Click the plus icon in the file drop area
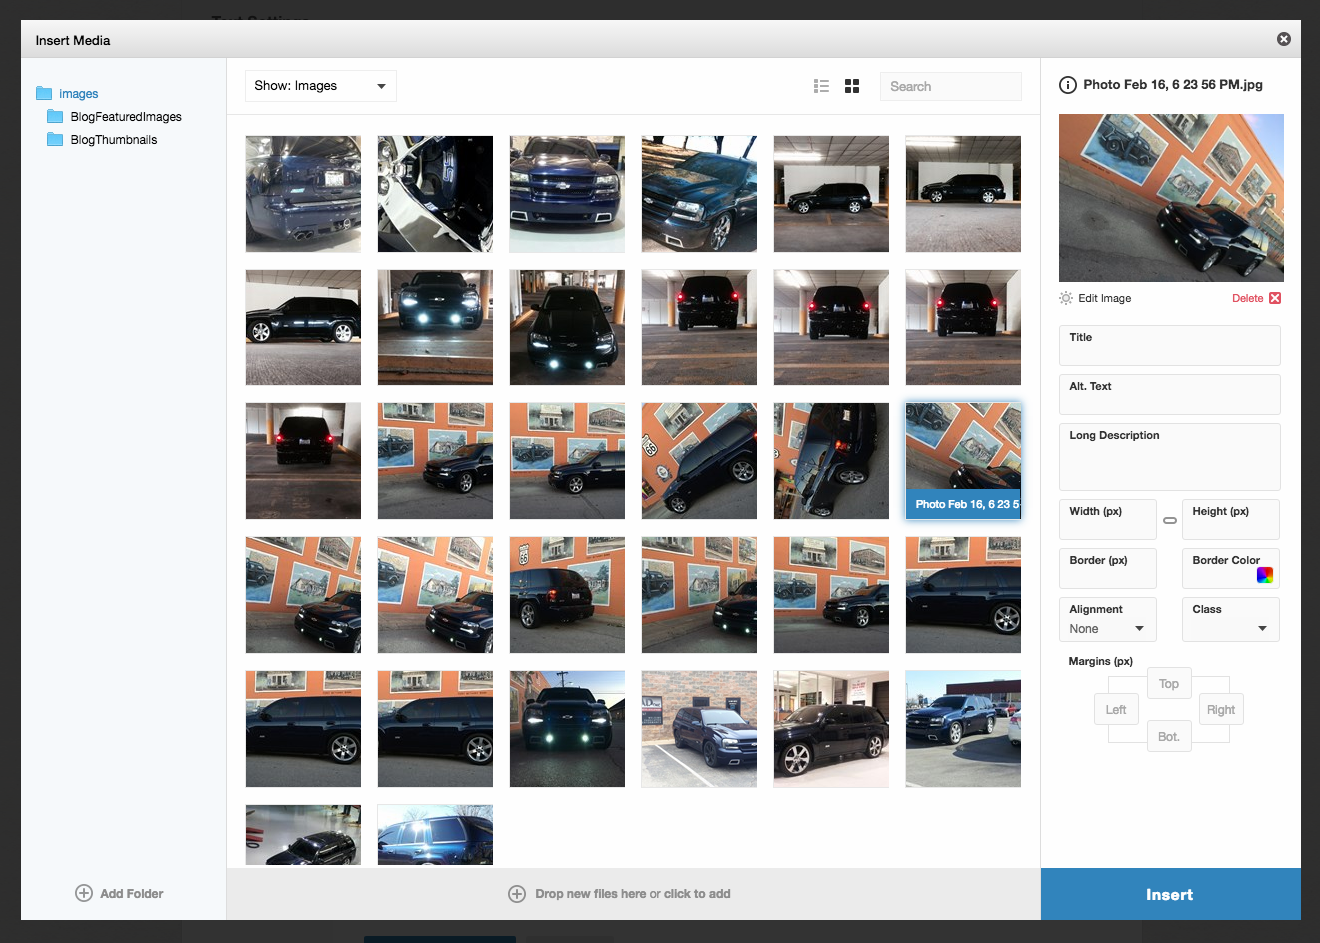This screenshot has width=1320, height=943. pyautogui.click(x=517, y=893)
